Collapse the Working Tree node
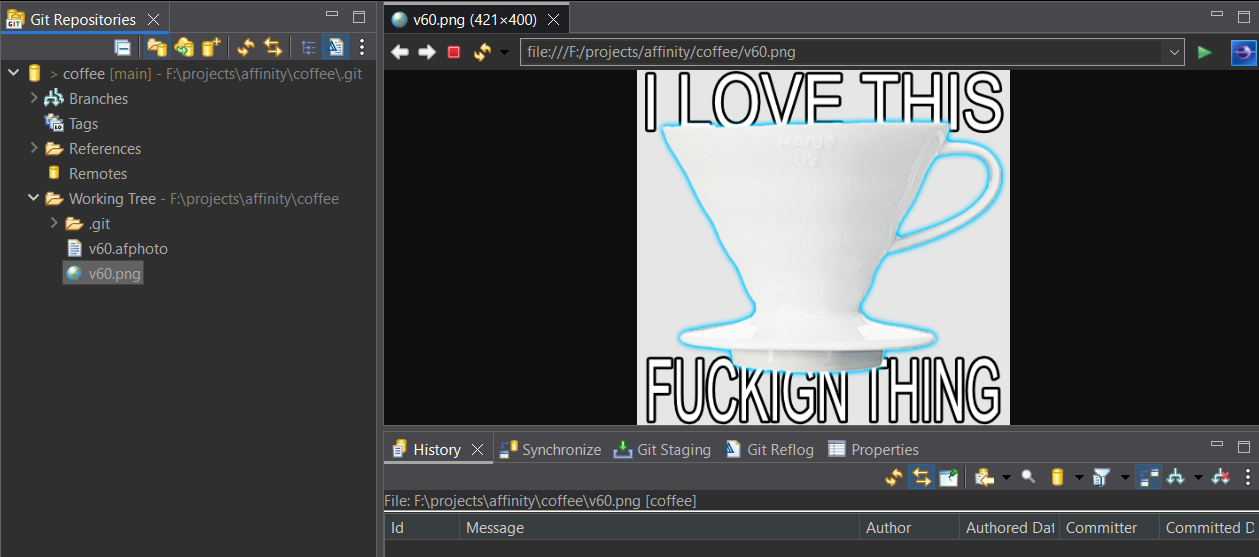 tap(34, 198)
